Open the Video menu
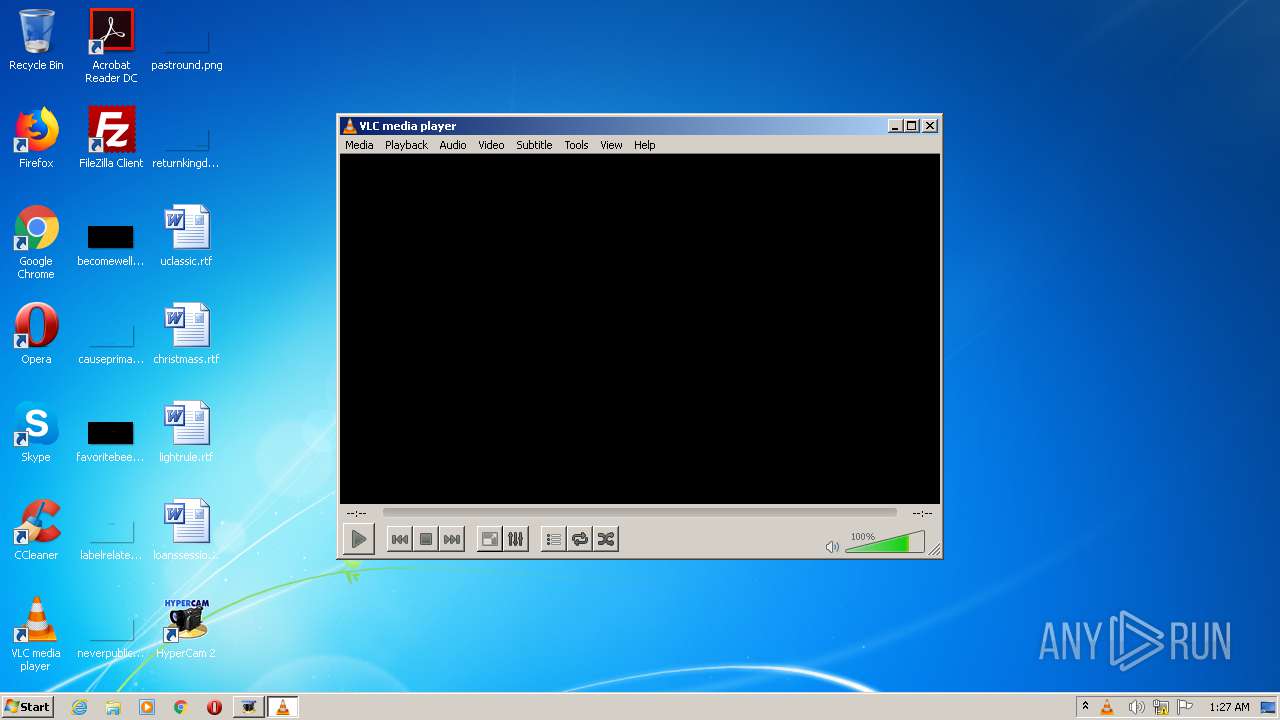Viewport: 1280px width, 720px height. (491, 145)
